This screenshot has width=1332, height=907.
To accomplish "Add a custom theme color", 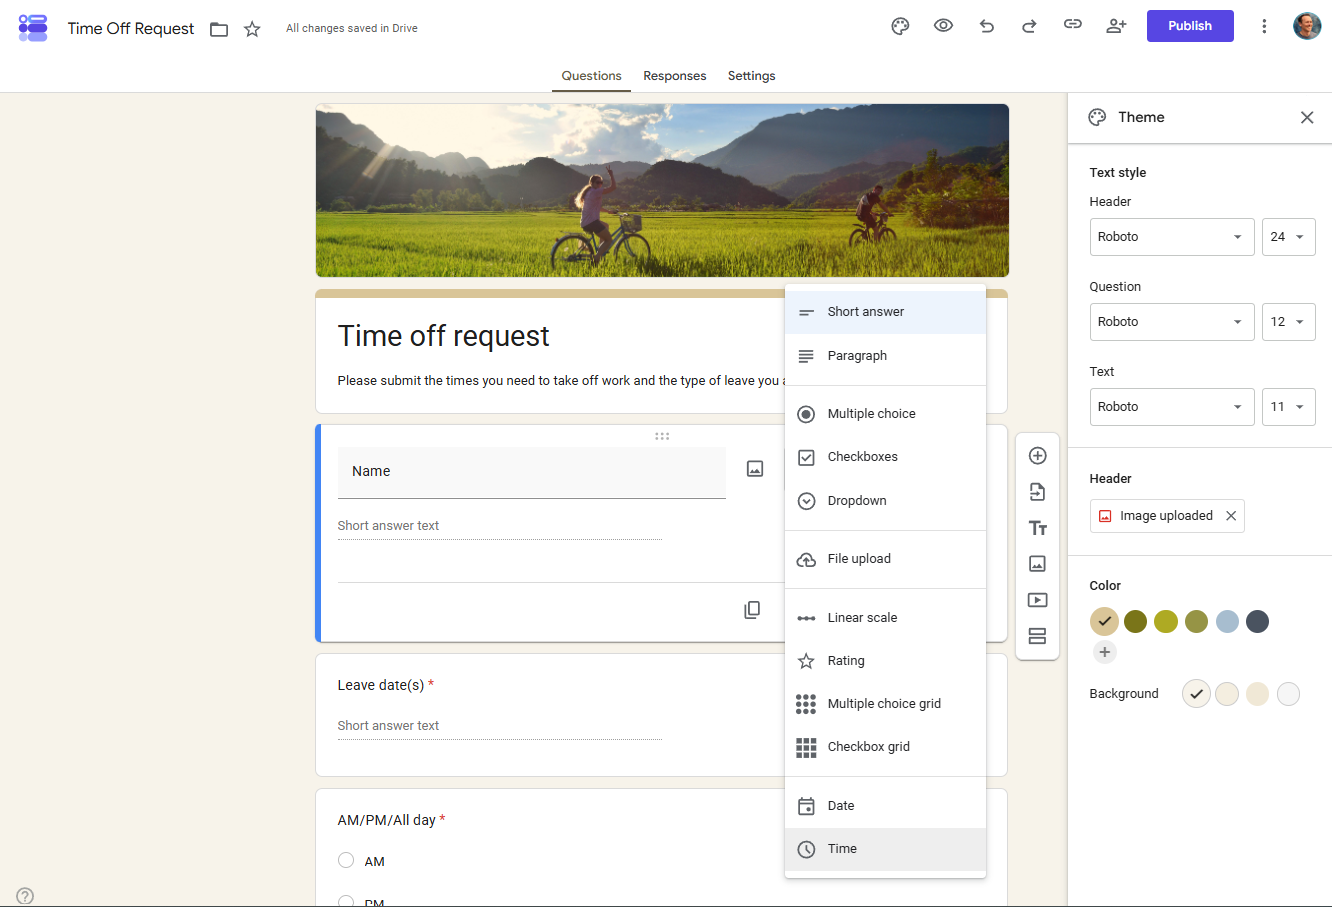I will (1104, 652).
